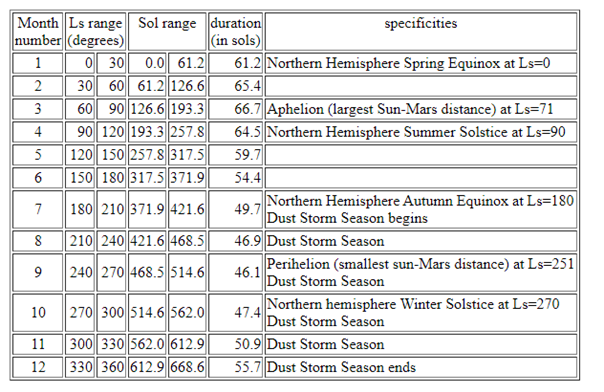The width and height of the screenshot is (604, 392).
Task: Select the Ls range (degrees) header cell
Action: [96, 32]
